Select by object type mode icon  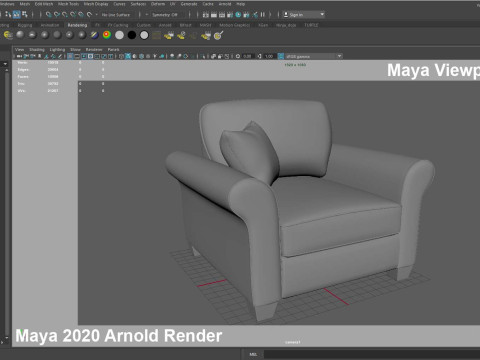point(16,14)
